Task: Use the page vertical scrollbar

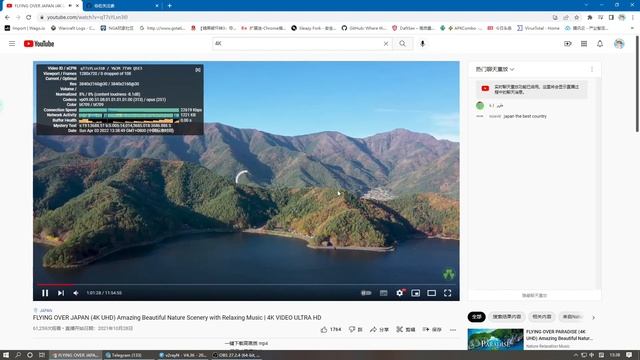Action: point(637,84)
